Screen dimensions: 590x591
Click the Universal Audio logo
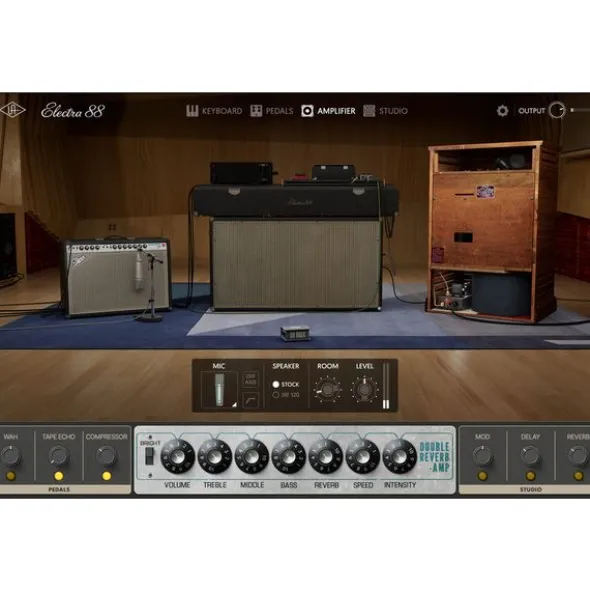[12, 110]
